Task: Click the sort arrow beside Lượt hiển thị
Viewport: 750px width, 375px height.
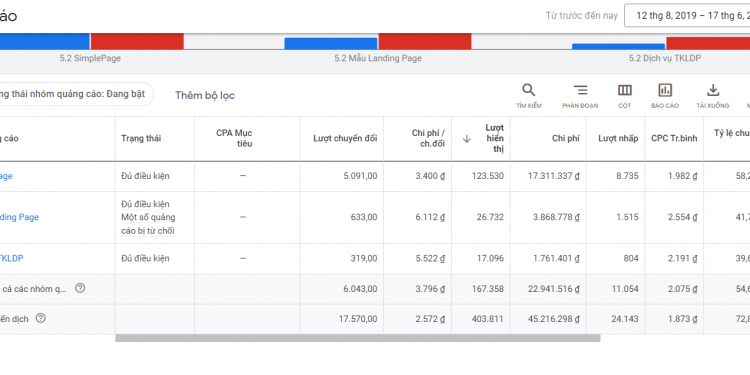Action: pos(467,139)
